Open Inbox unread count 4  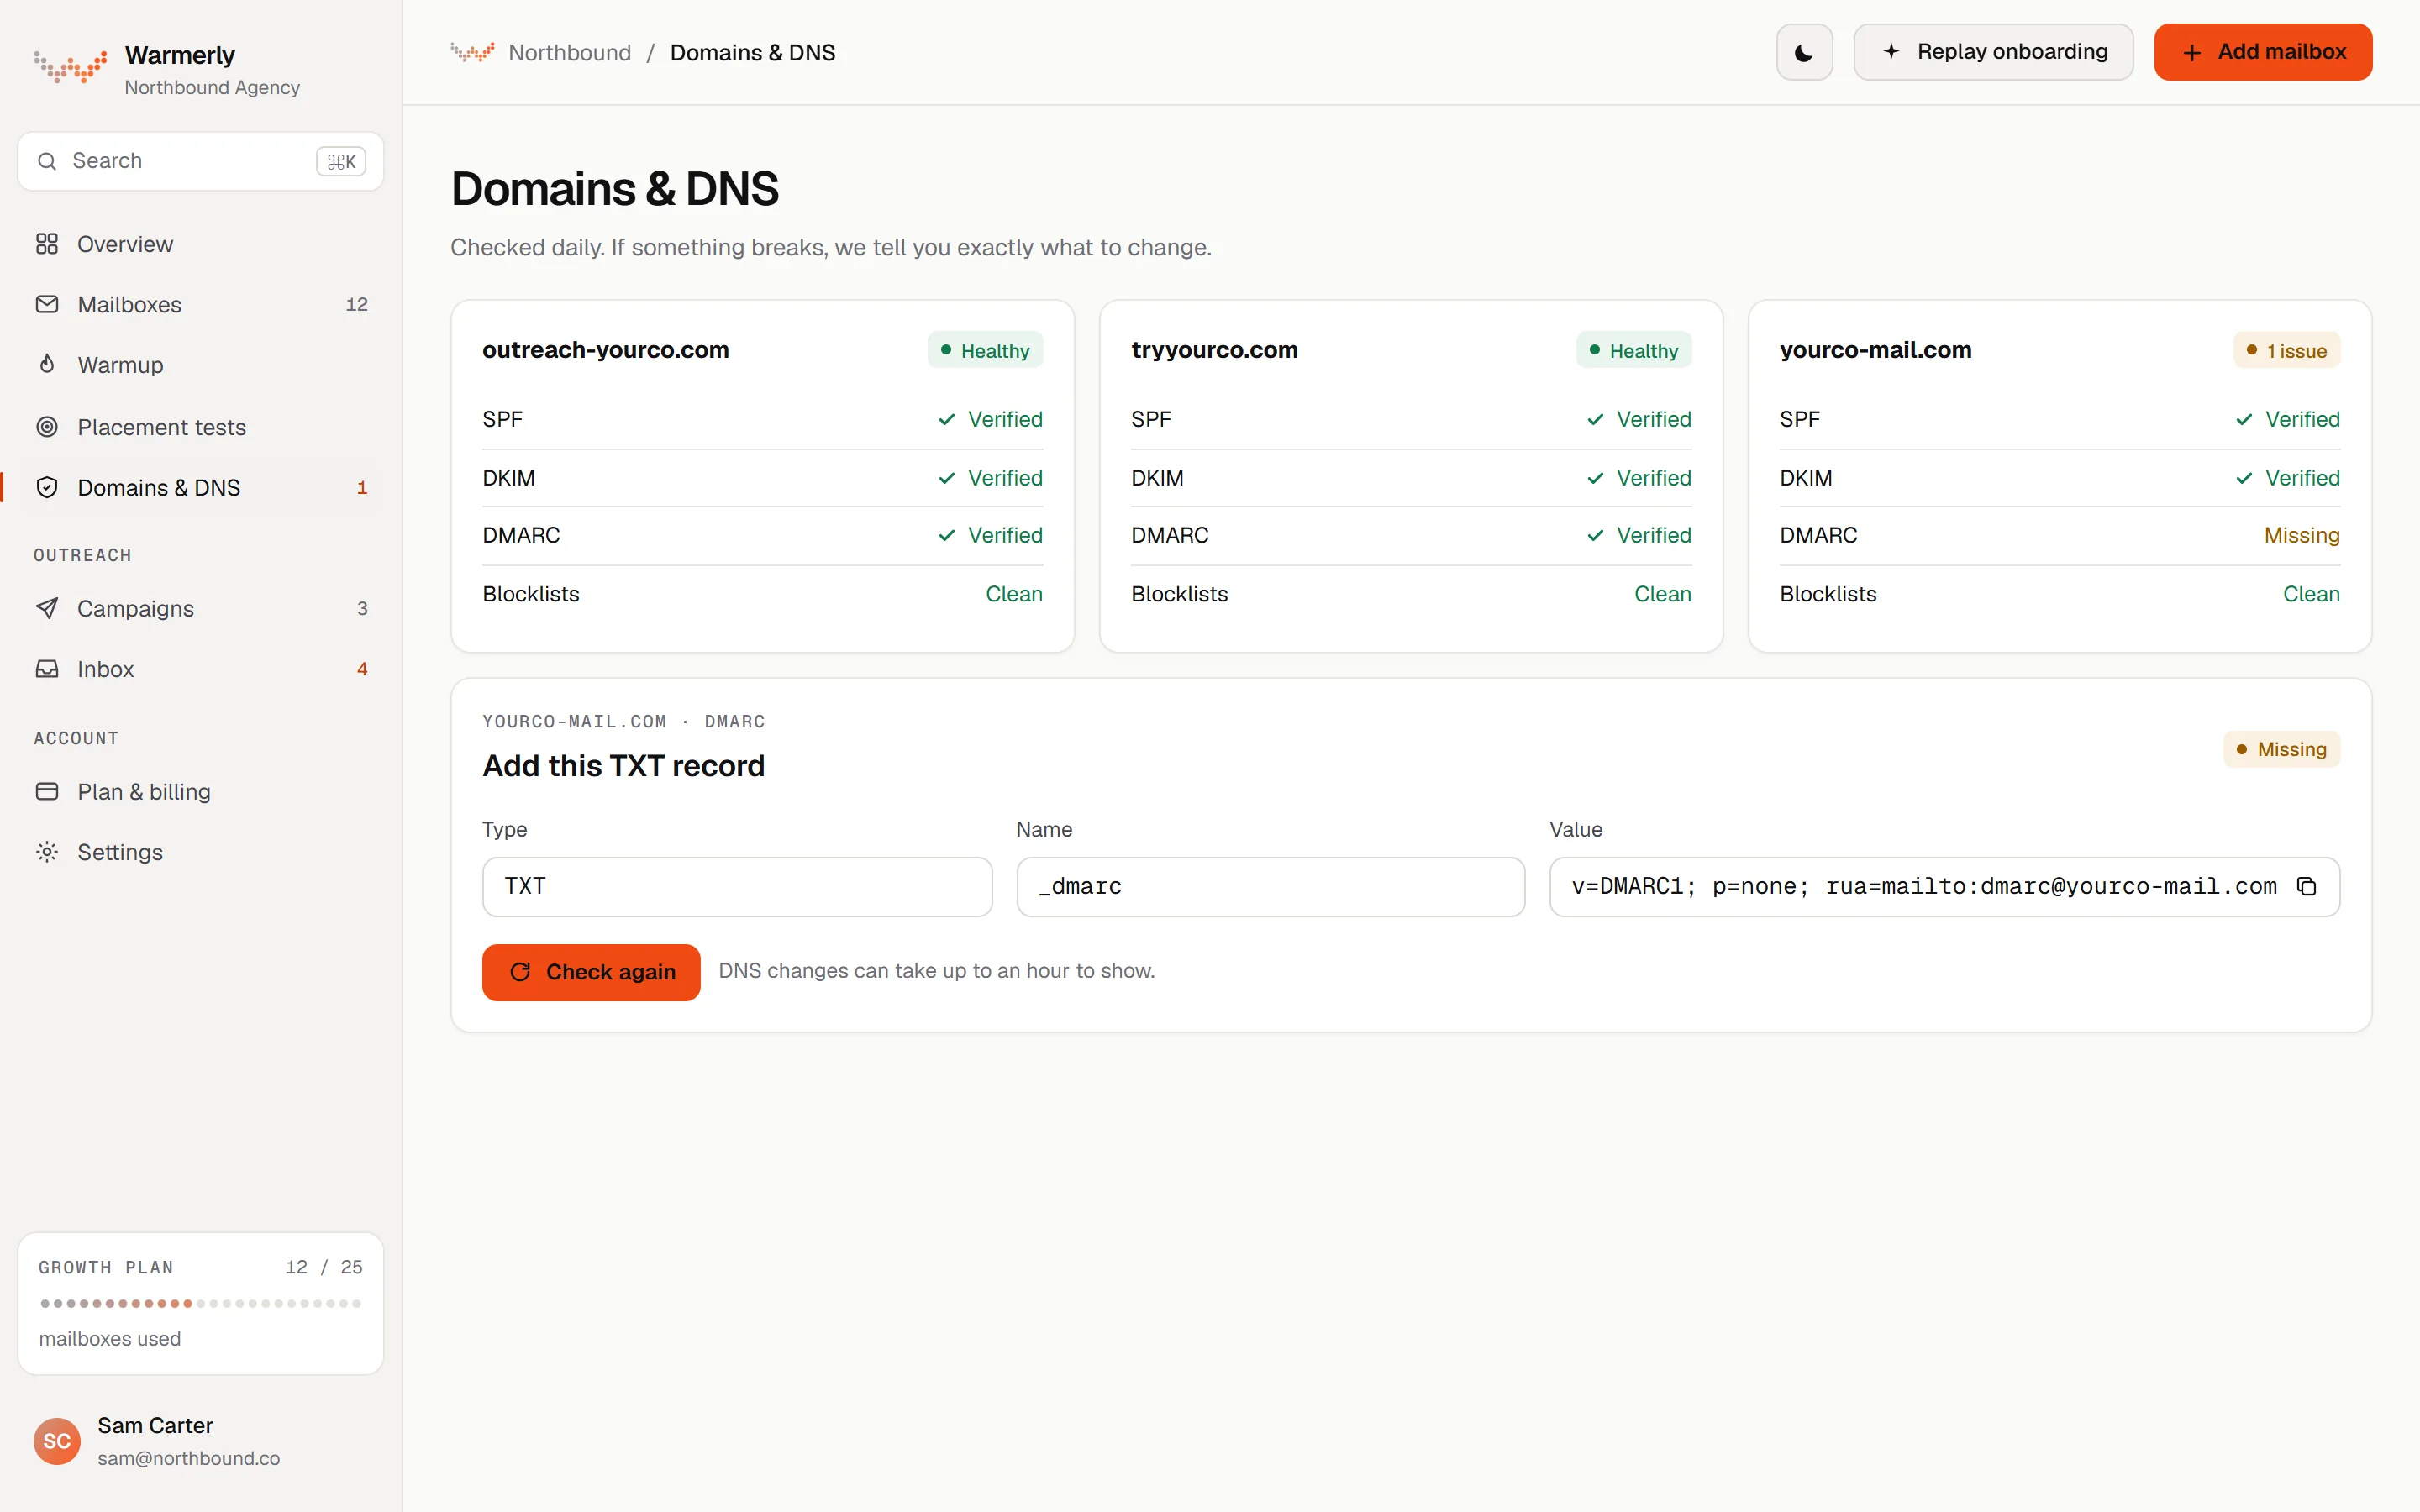point(362,669)
